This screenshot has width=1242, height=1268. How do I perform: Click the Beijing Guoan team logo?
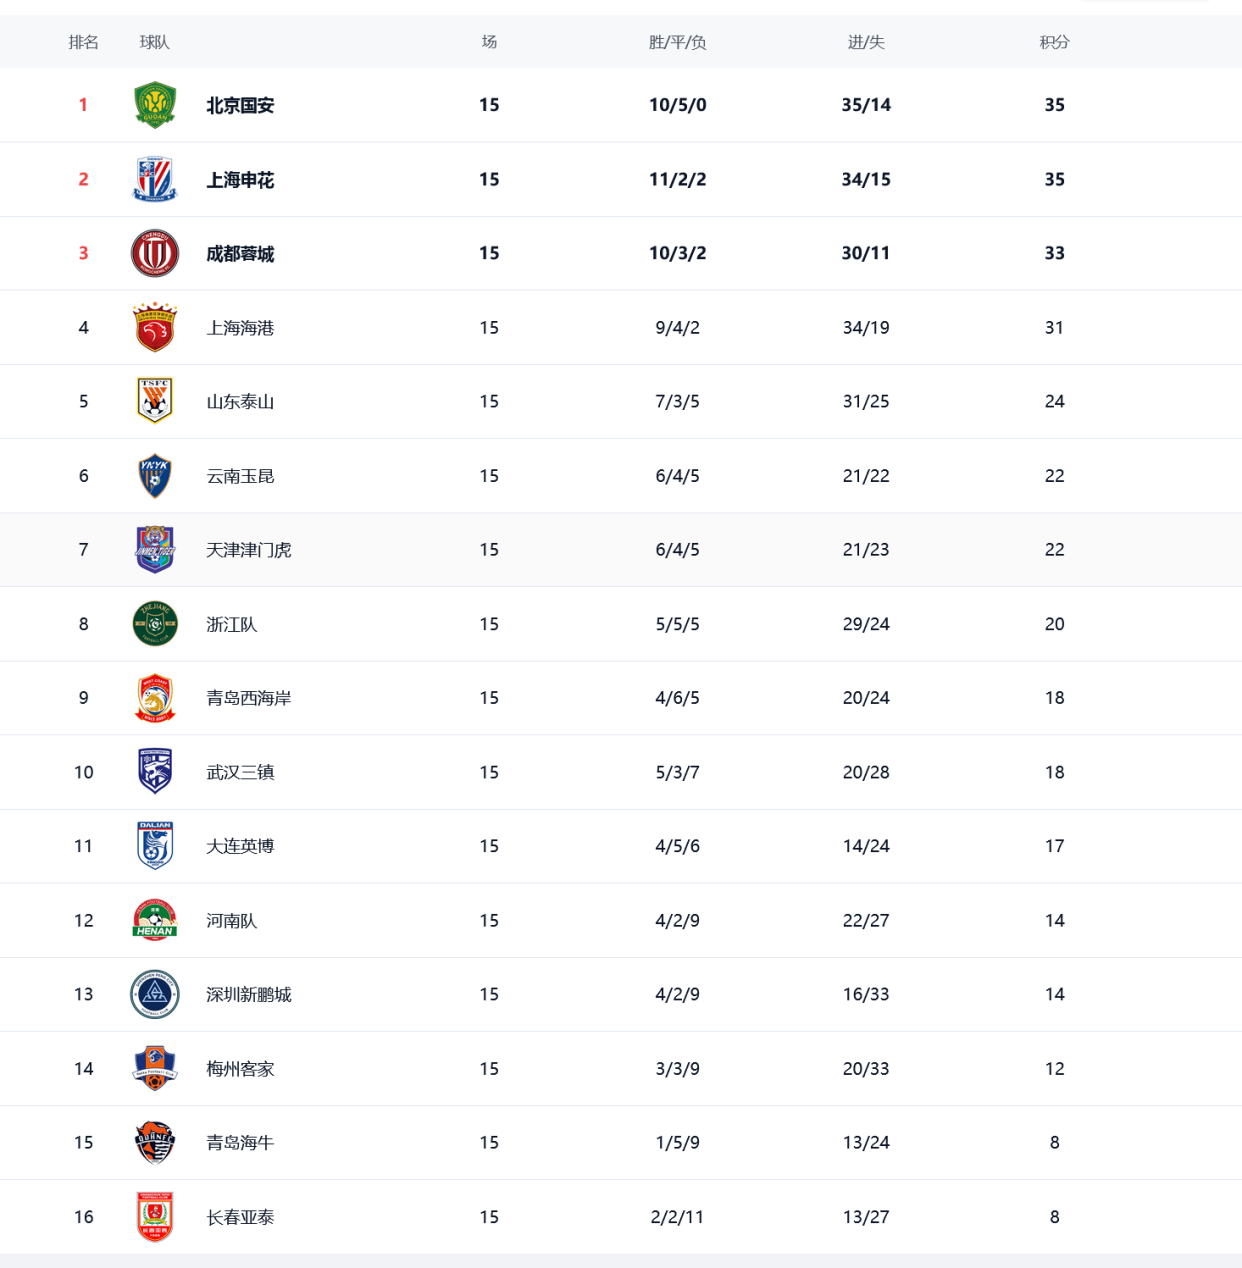pos(155,105)
